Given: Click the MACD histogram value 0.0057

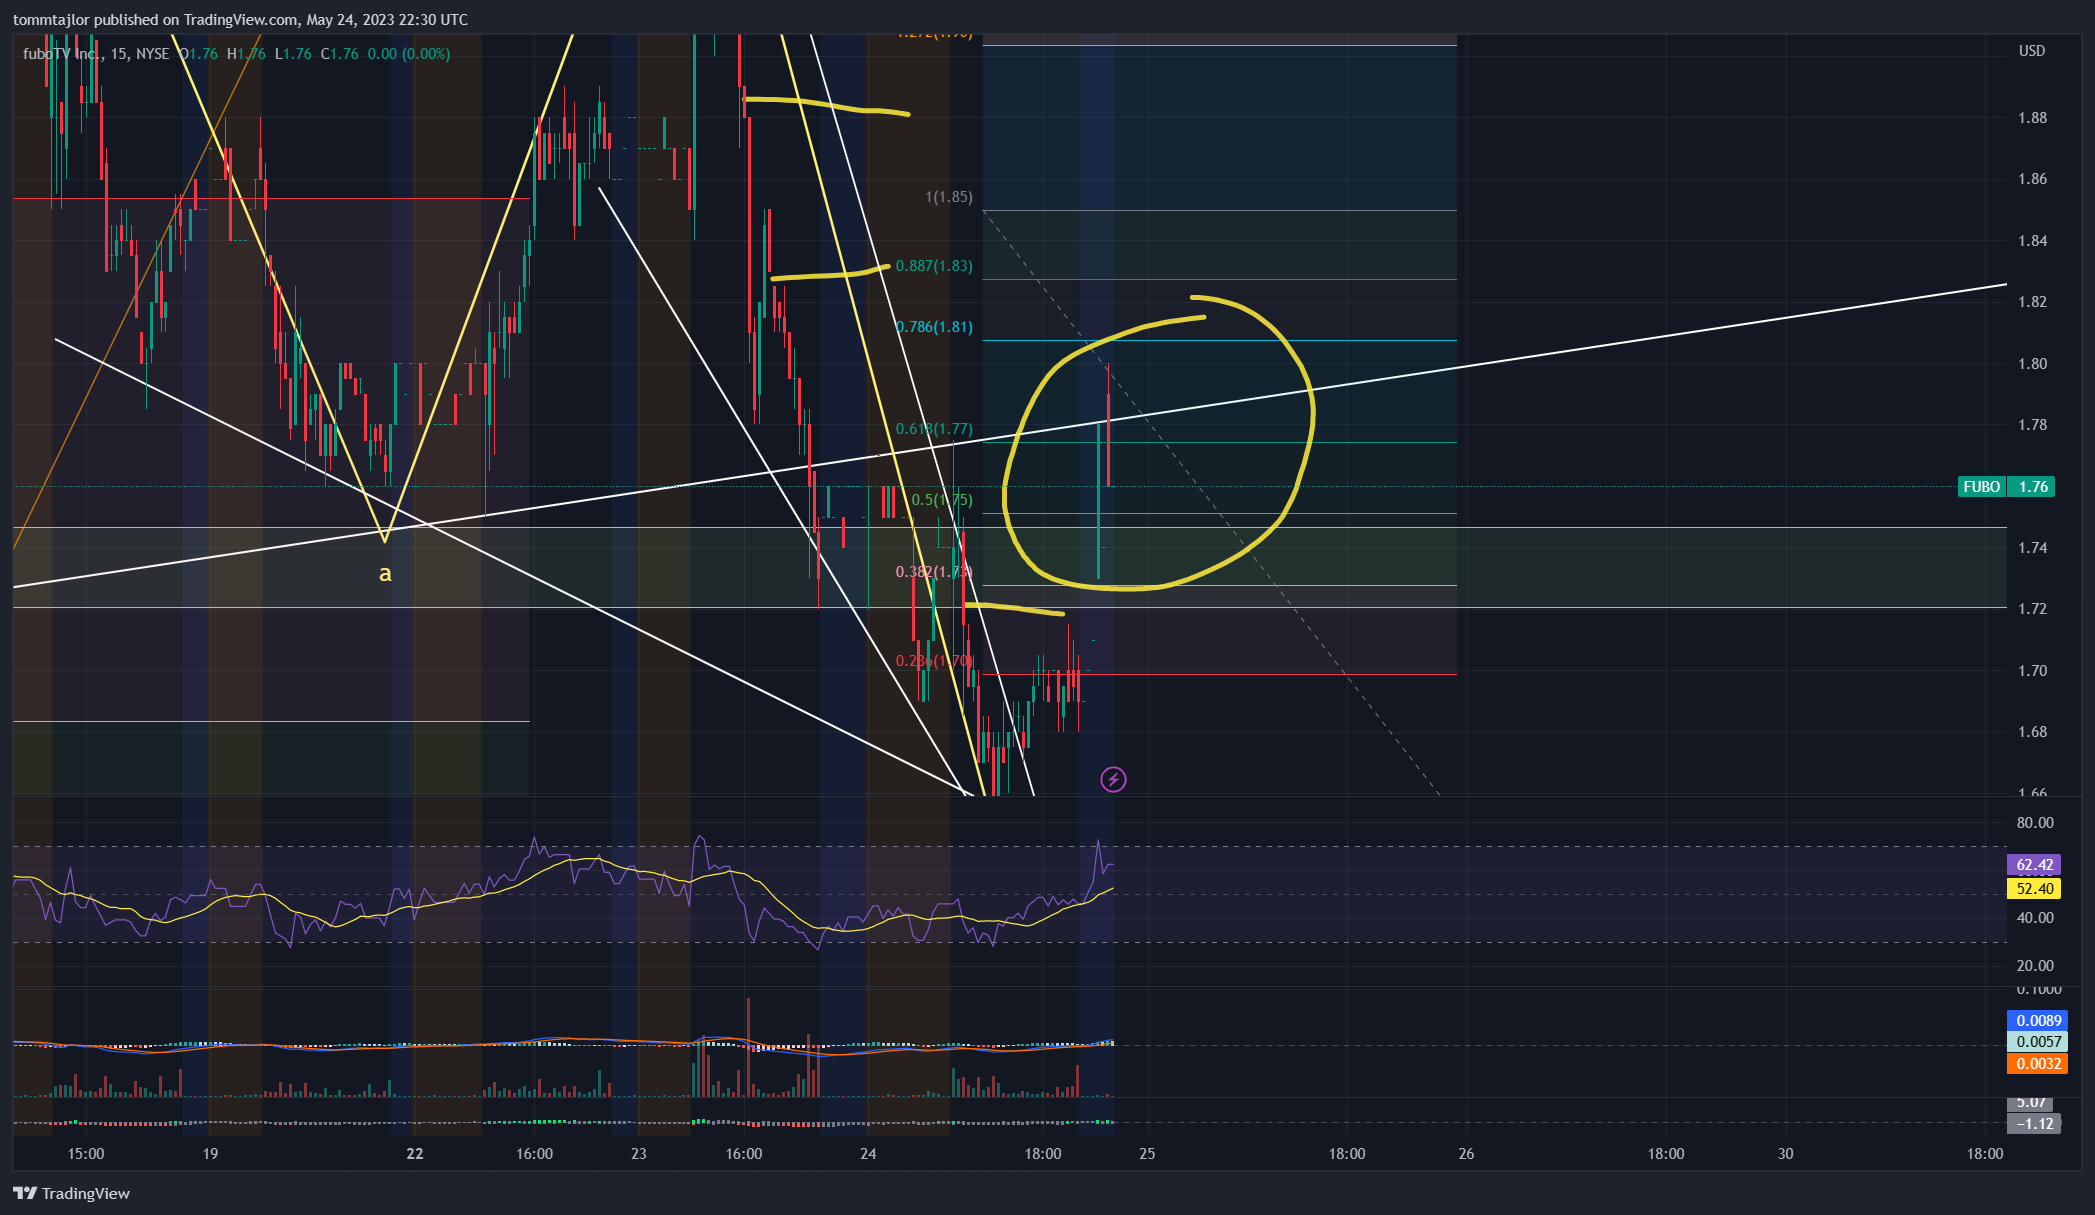Looking at the screenshot, I should click(x=2038, y=1042).
